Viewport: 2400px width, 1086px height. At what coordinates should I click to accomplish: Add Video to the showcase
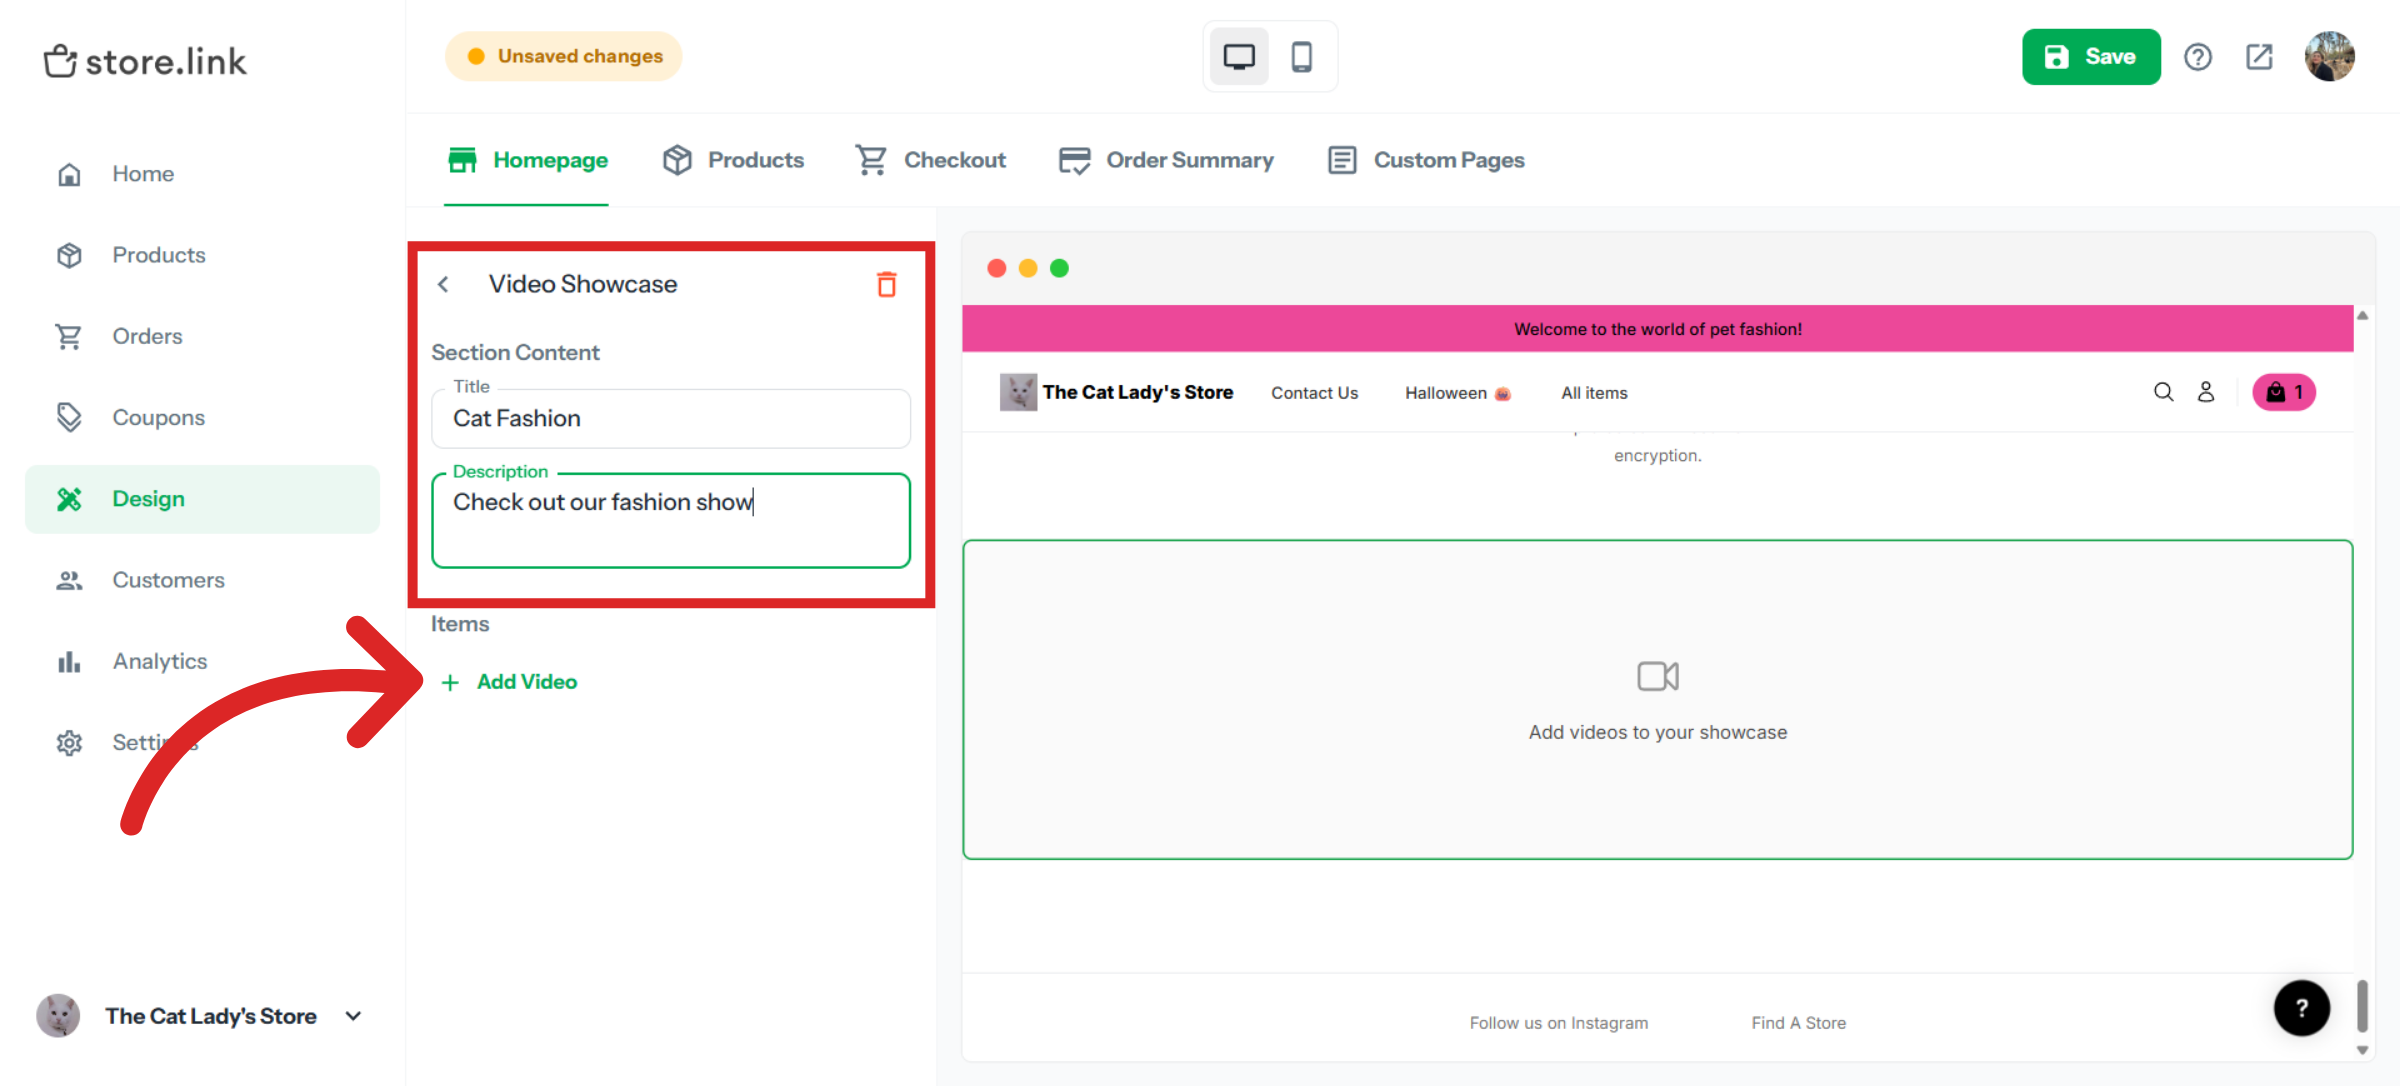[509, 682]
